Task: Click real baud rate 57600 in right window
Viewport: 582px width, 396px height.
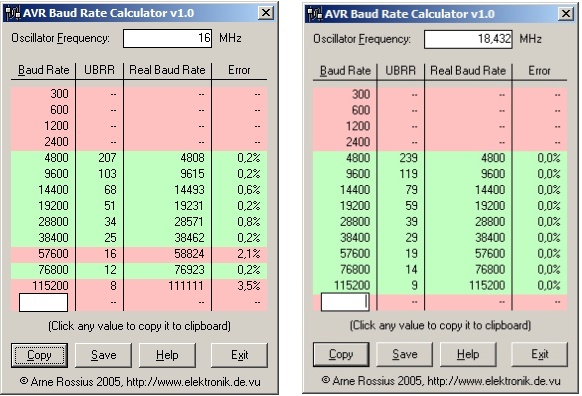Action: pos(490,253)
